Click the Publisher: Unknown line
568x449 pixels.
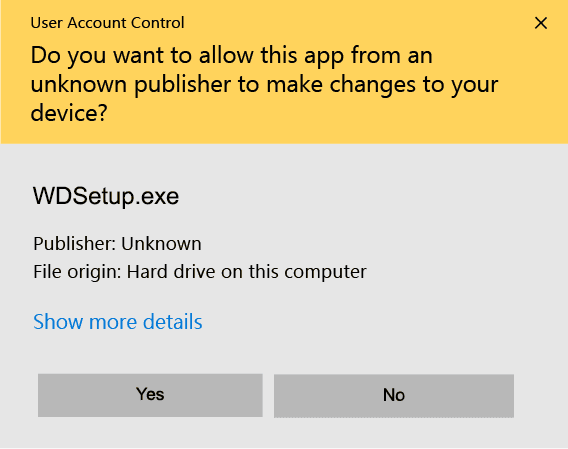point(117,243)
